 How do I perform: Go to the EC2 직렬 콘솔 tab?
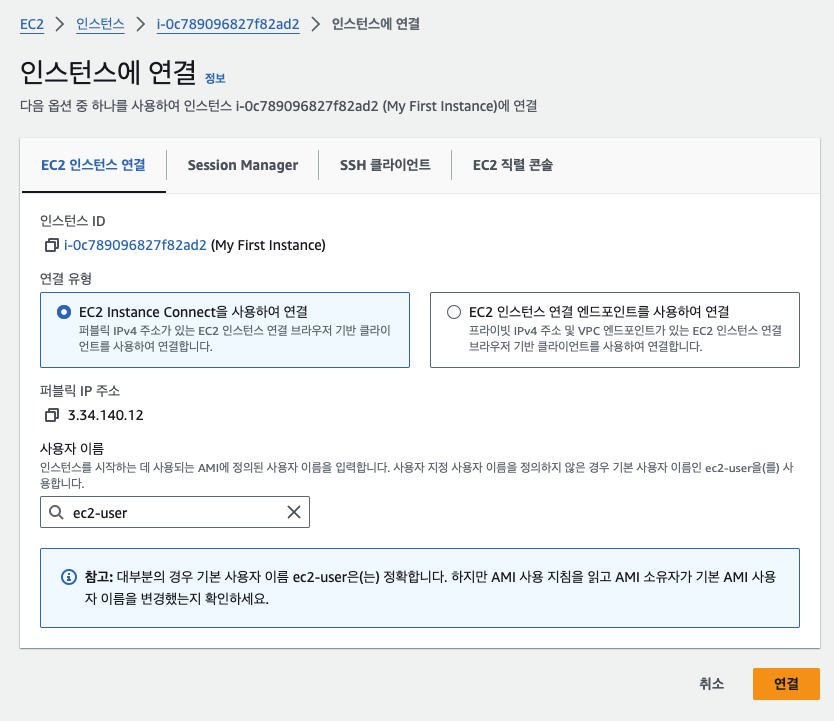click(512, 165)
